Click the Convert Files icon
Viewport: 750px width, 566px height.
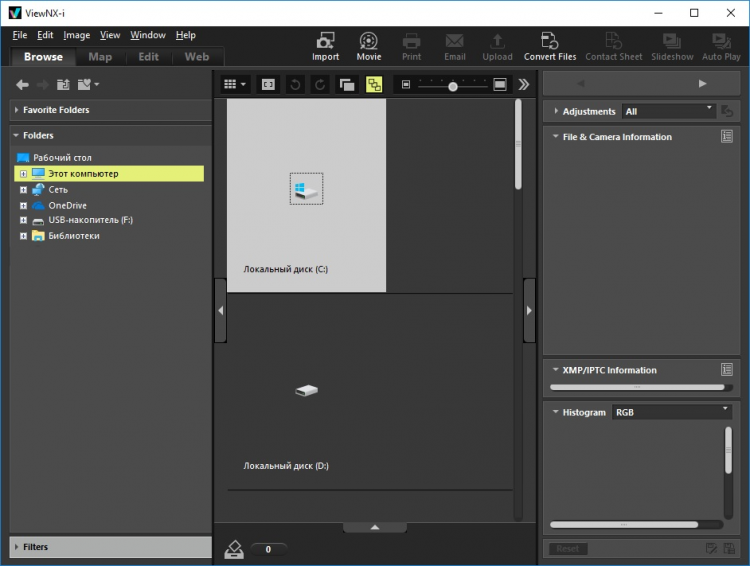[x=549, y=45]
